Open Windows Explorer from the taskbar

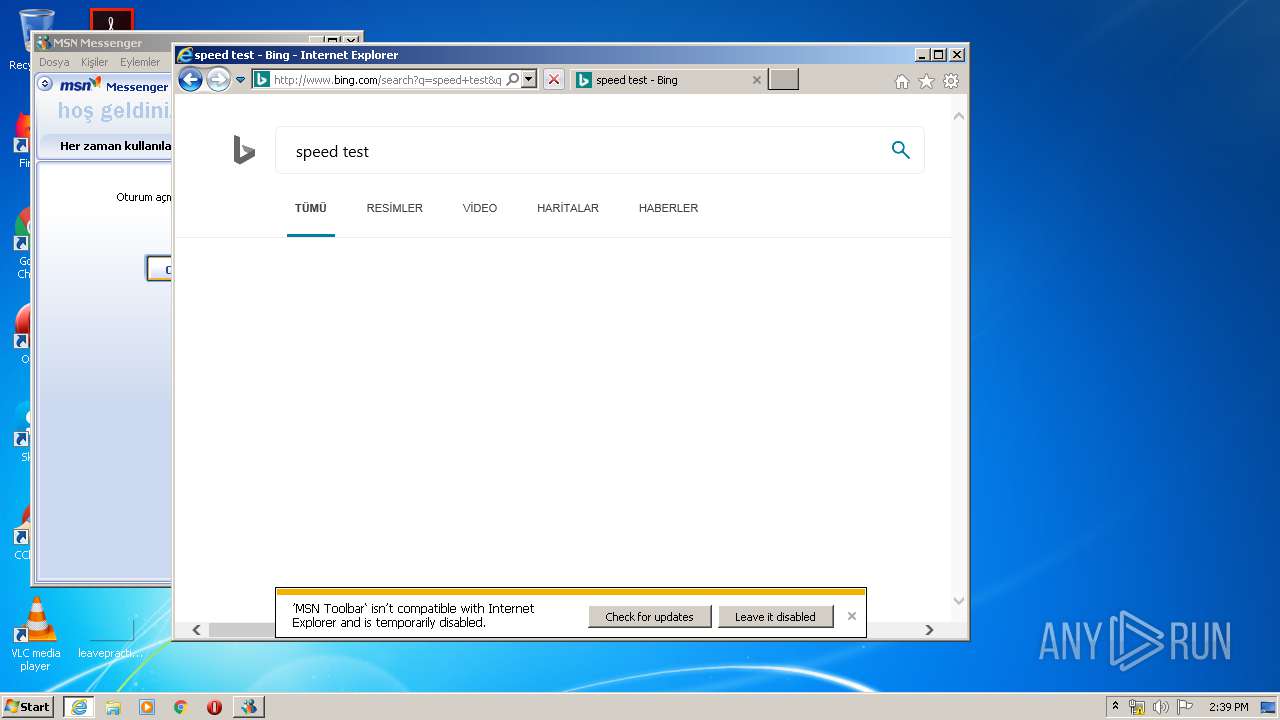[113, 707]
